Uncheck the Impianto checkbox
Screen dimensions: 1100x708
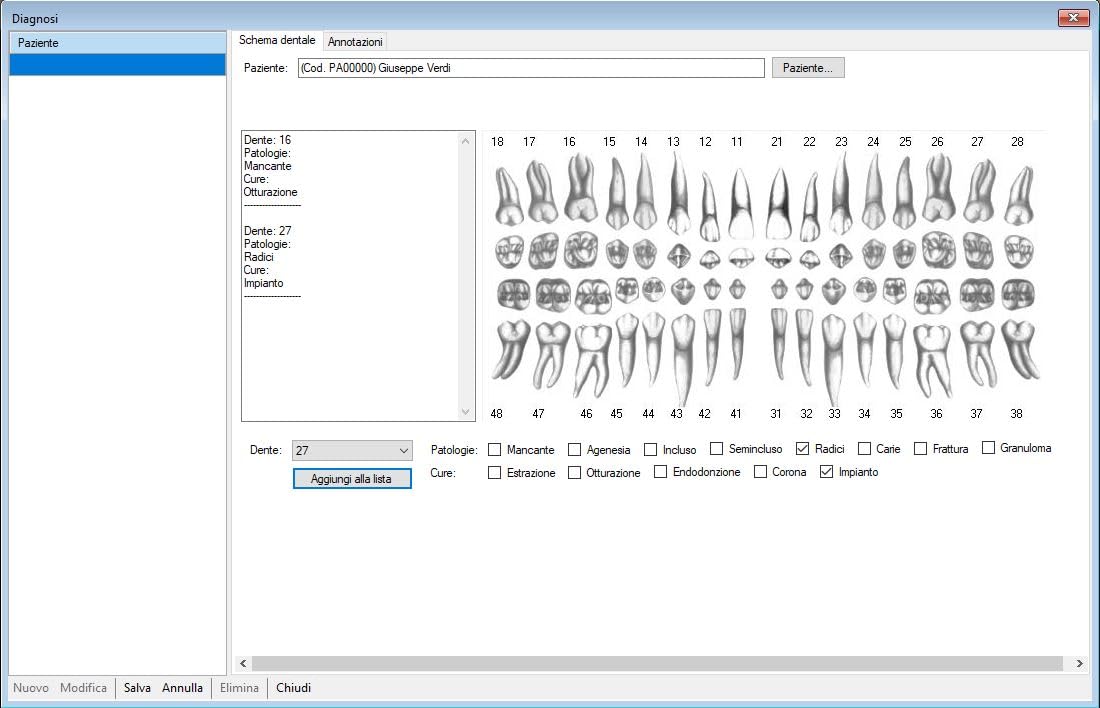[826, 472]
